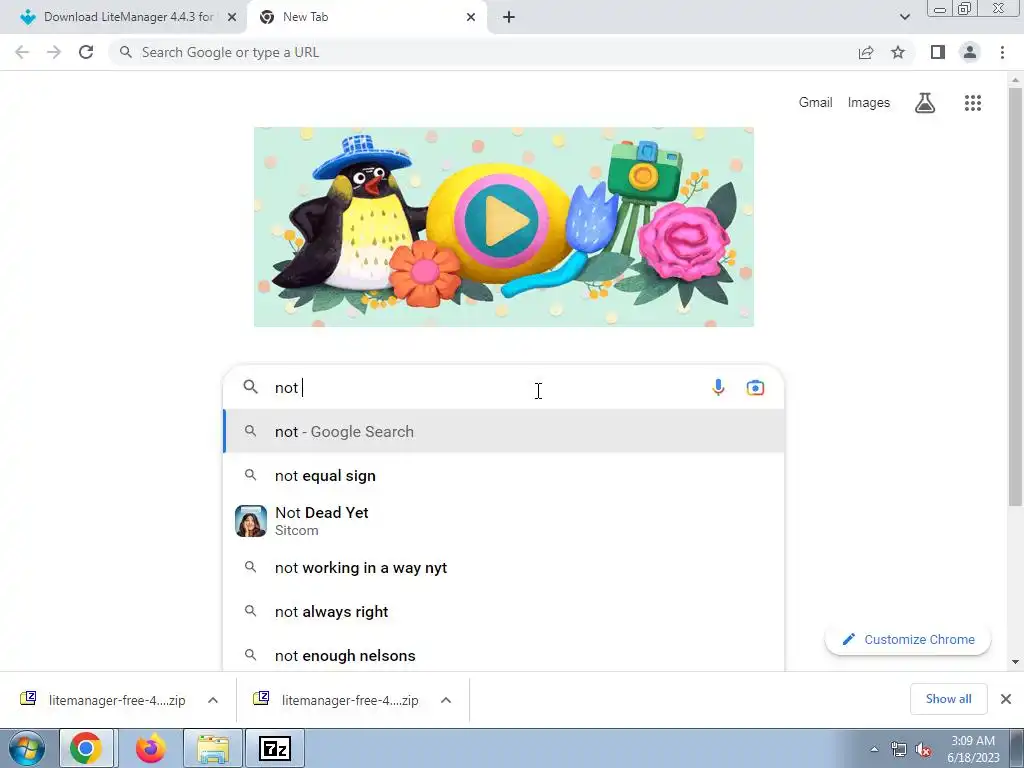
Task: Click the muted volume tray icon
Action: tap(923, 750)
